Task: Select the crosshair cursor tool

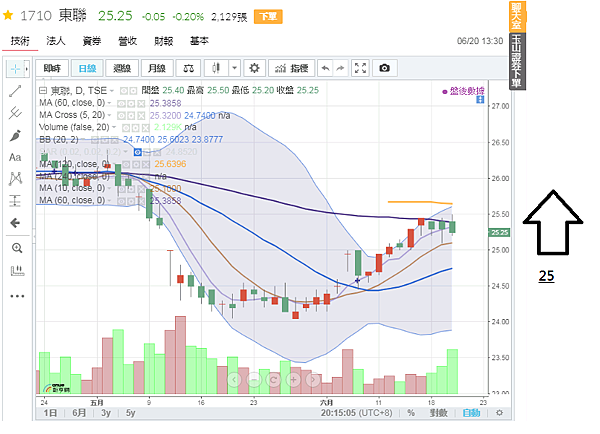Action: point(15,69)
